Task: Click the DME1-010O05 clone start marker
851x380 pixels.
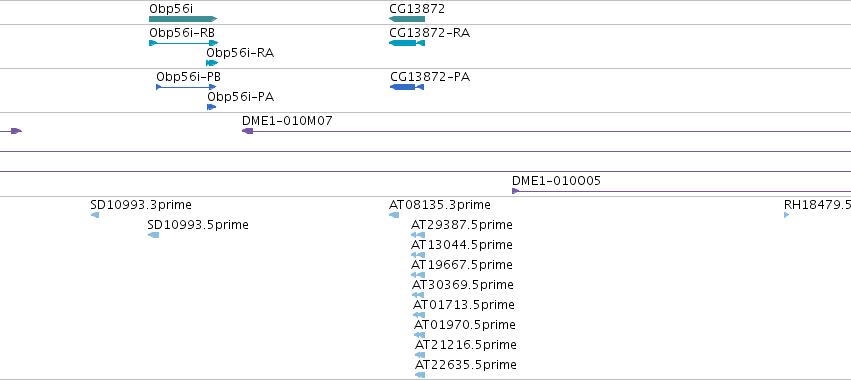Action: point(516,191)
